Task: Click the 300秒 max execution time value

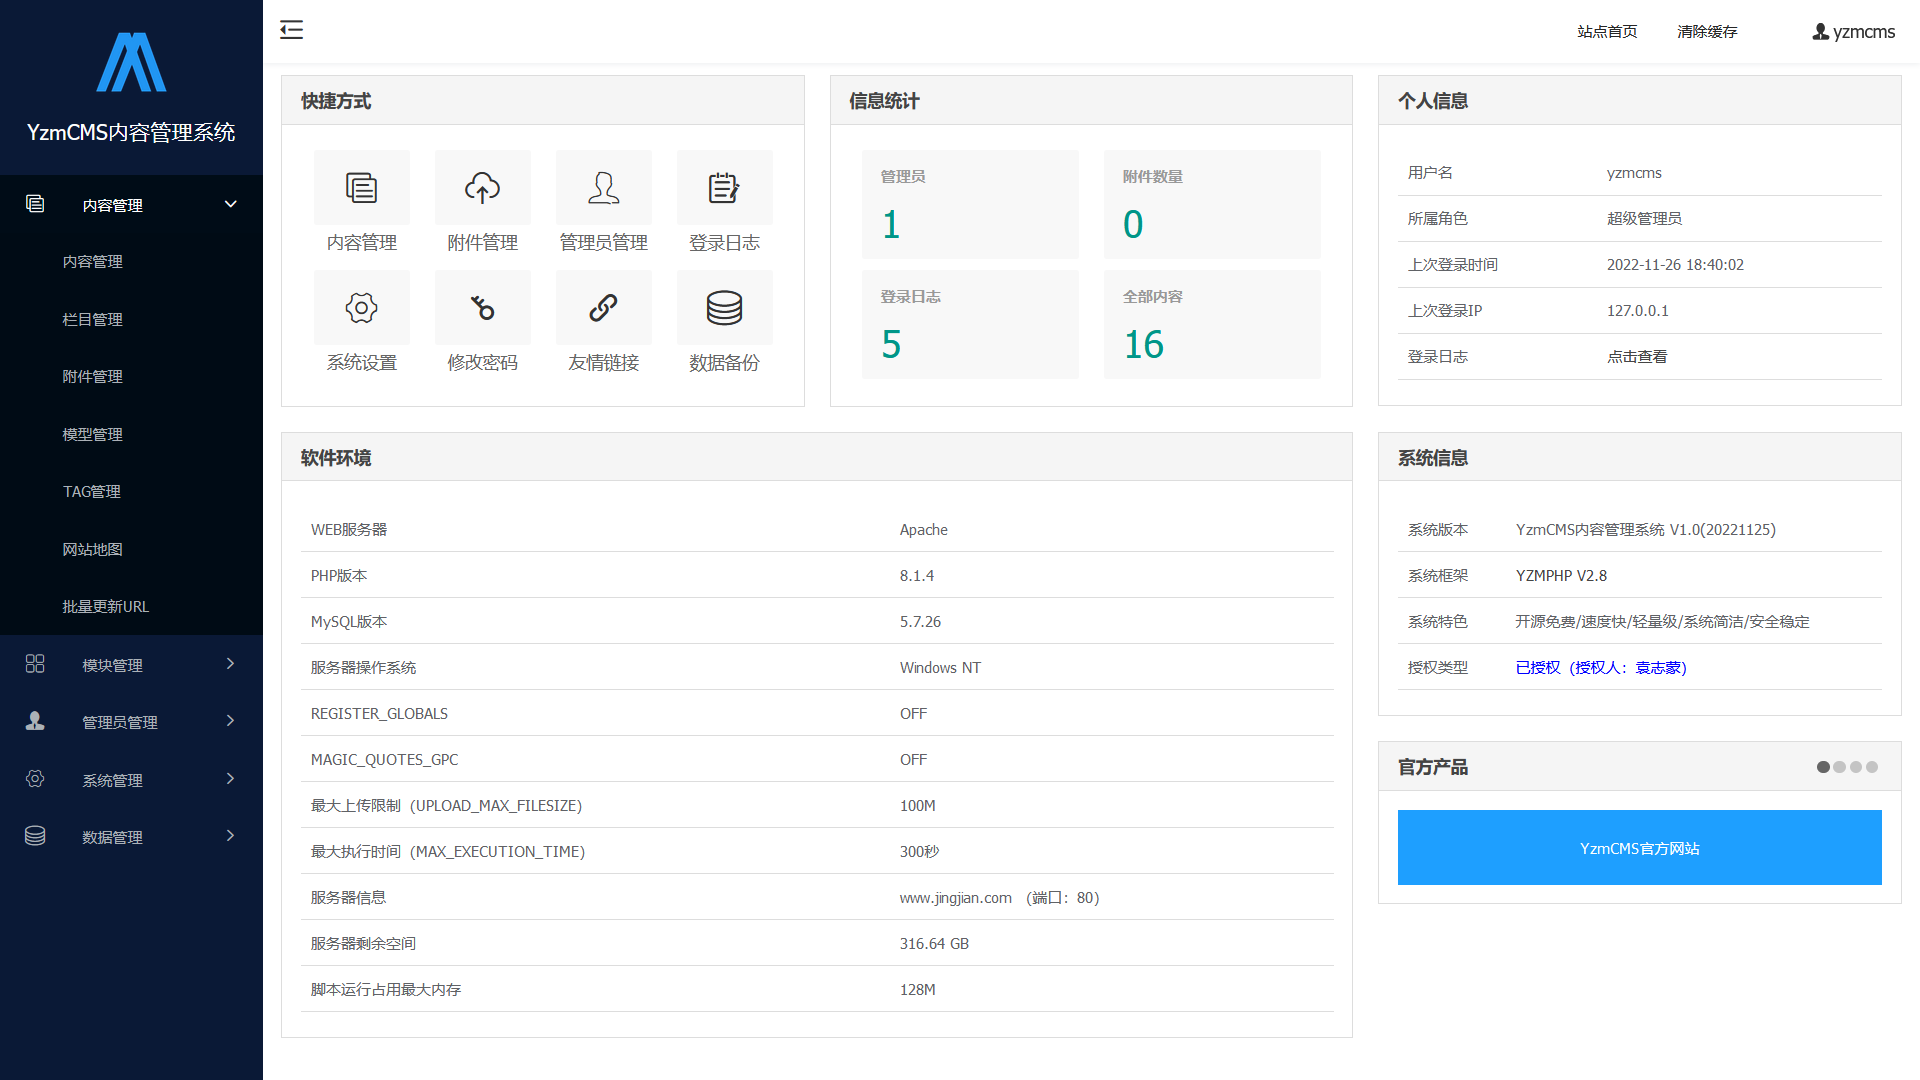Action: 919,852
